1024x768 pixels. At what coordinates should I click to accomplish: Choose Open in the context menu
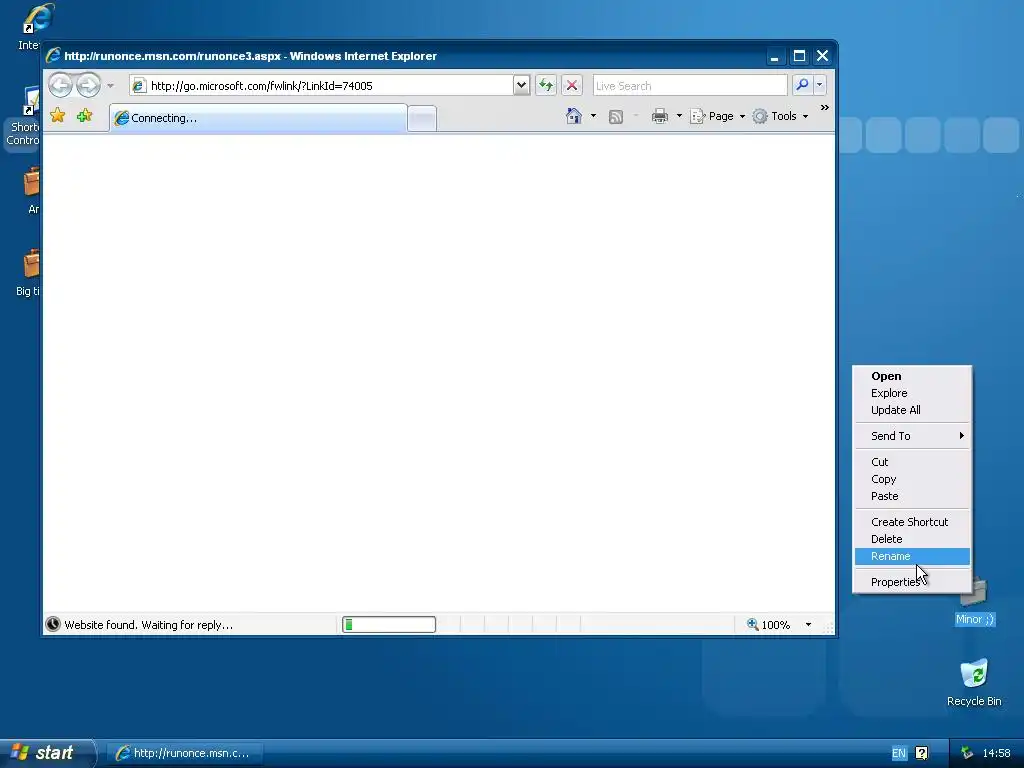coord(912,376)
